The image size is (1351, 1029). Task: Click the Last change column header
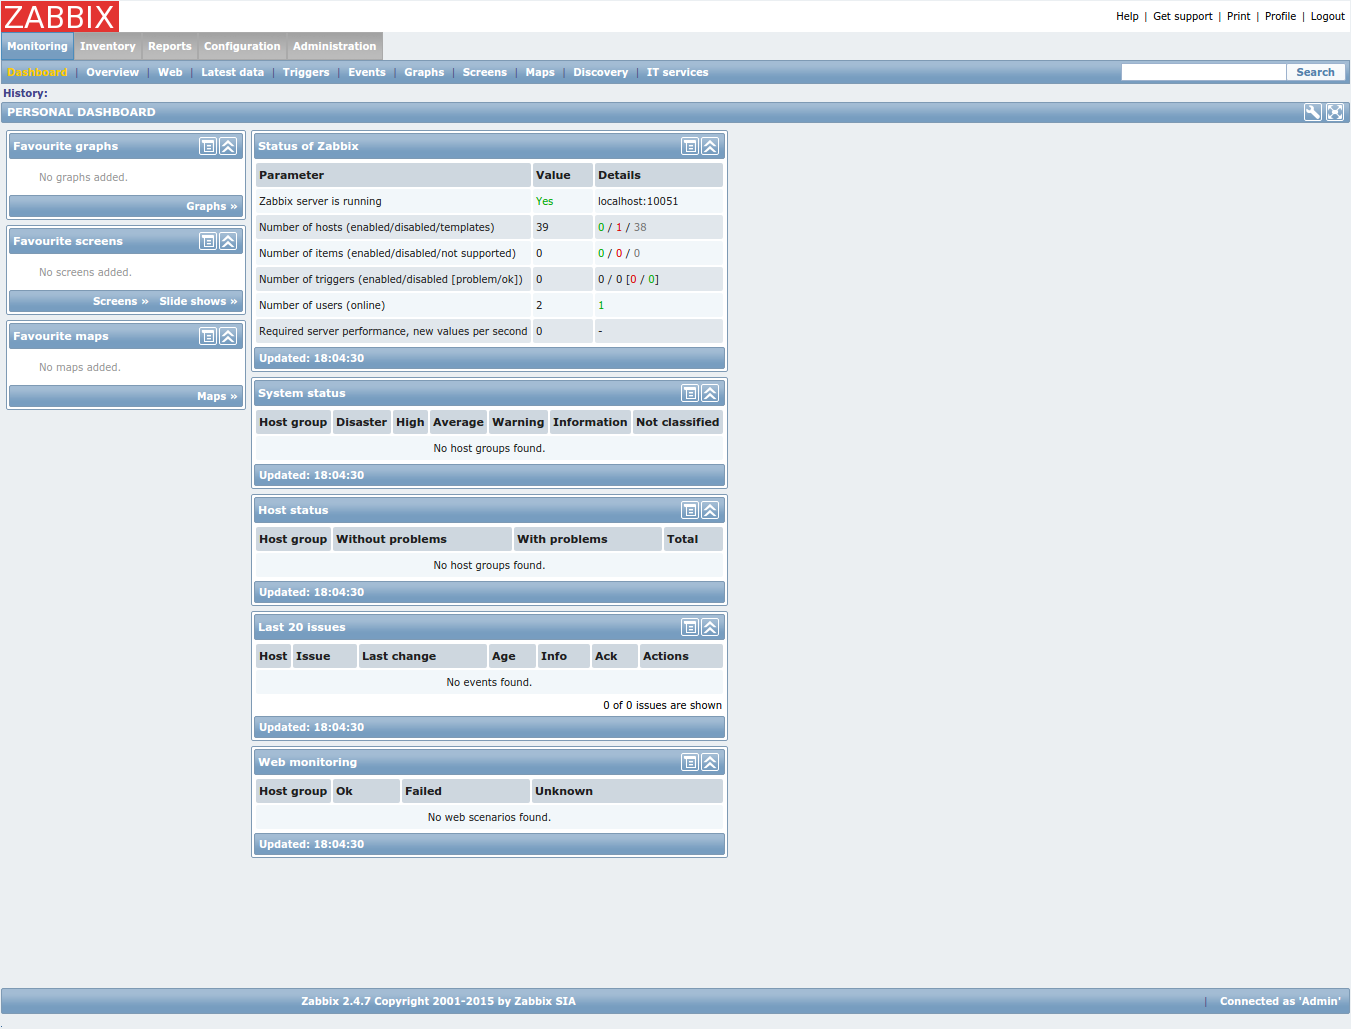422,656
